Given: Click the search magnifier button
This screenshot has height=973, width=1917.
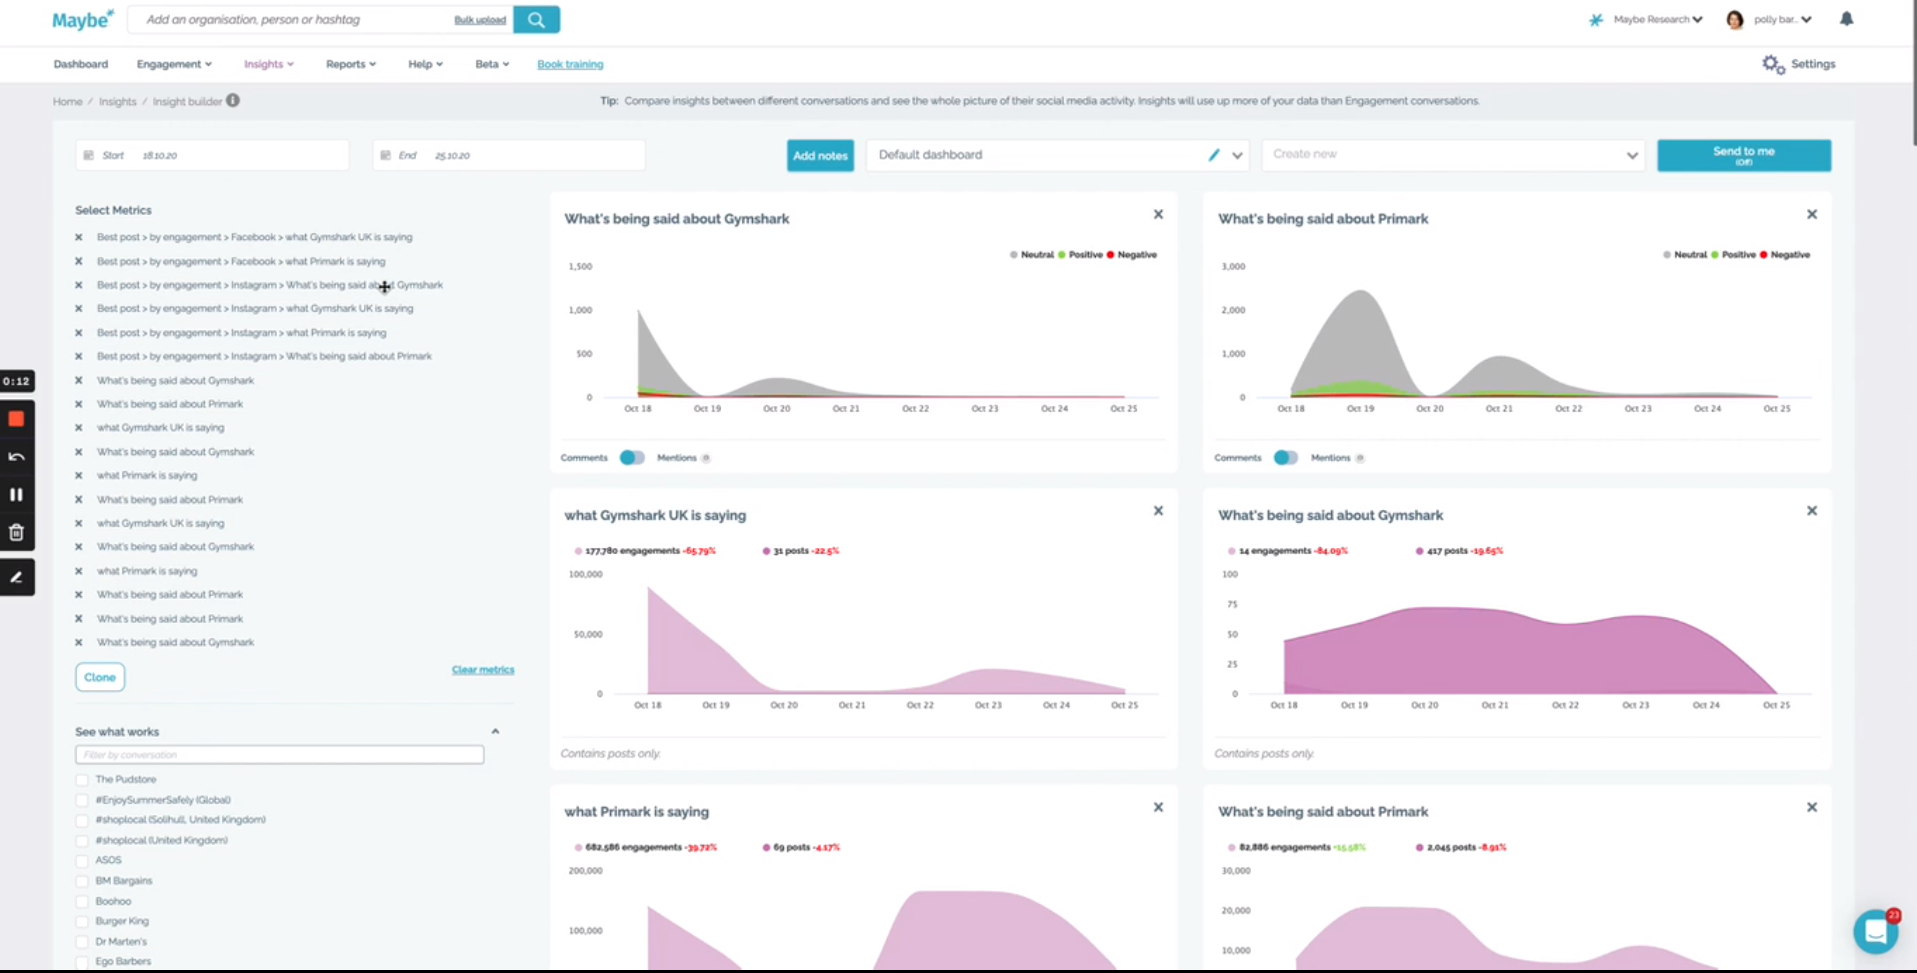Looking at the screenshot, I should tap(536, 19).
